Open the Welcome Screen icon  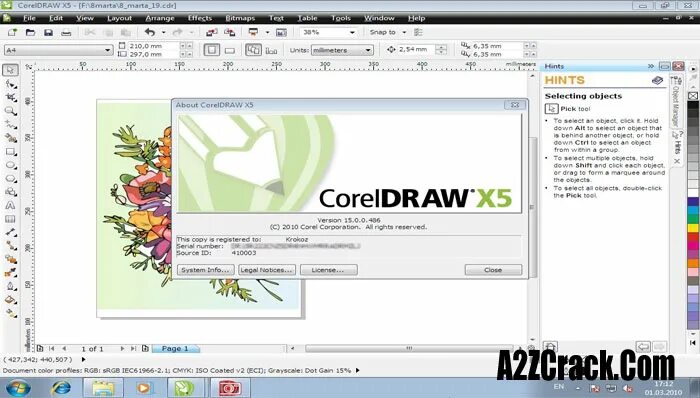coord(281,33)
